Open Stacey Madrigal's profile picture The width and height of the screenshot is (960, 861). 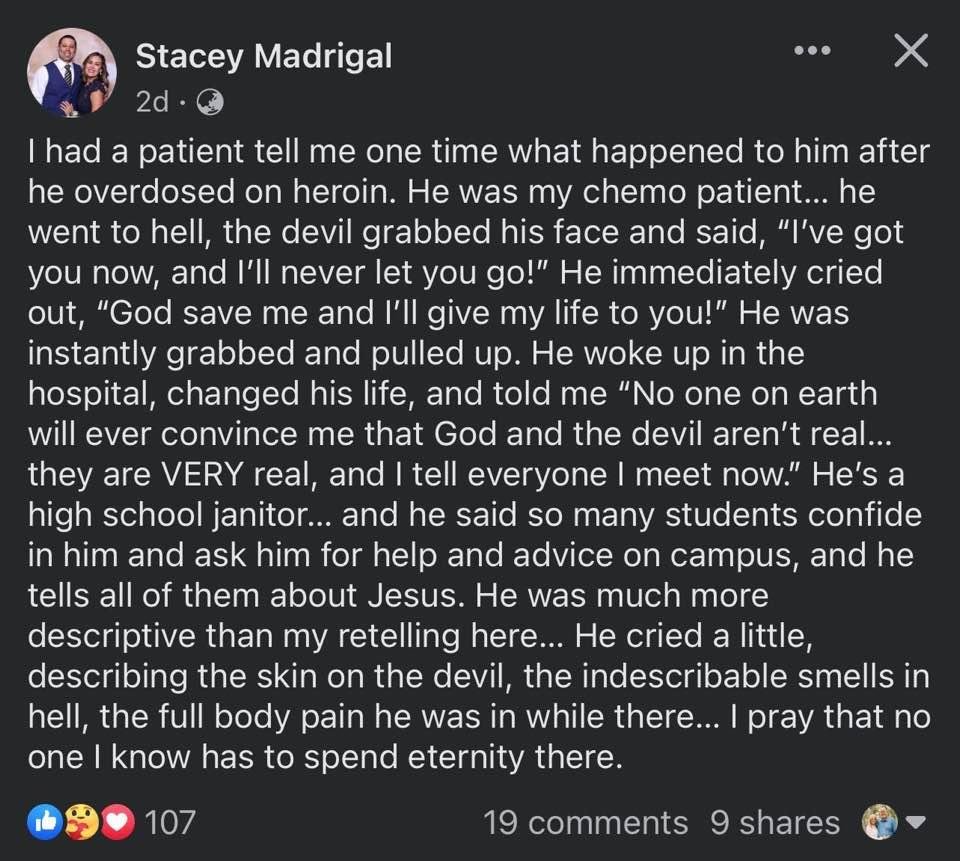[72, 72]
